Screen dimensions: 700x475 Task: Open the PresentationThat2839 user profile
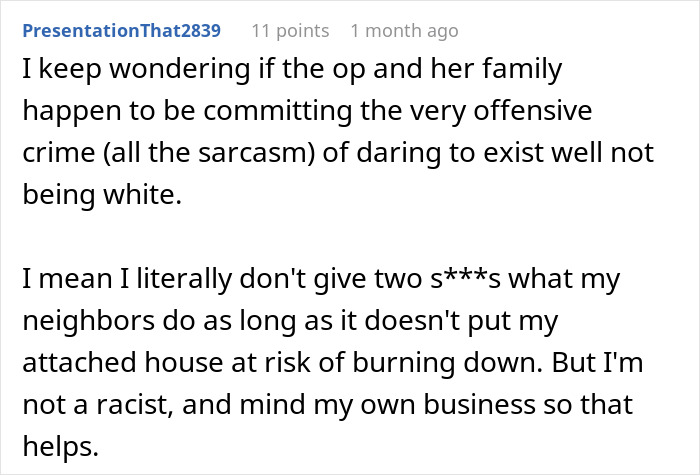pyautogui.click(x=121, y=31)
